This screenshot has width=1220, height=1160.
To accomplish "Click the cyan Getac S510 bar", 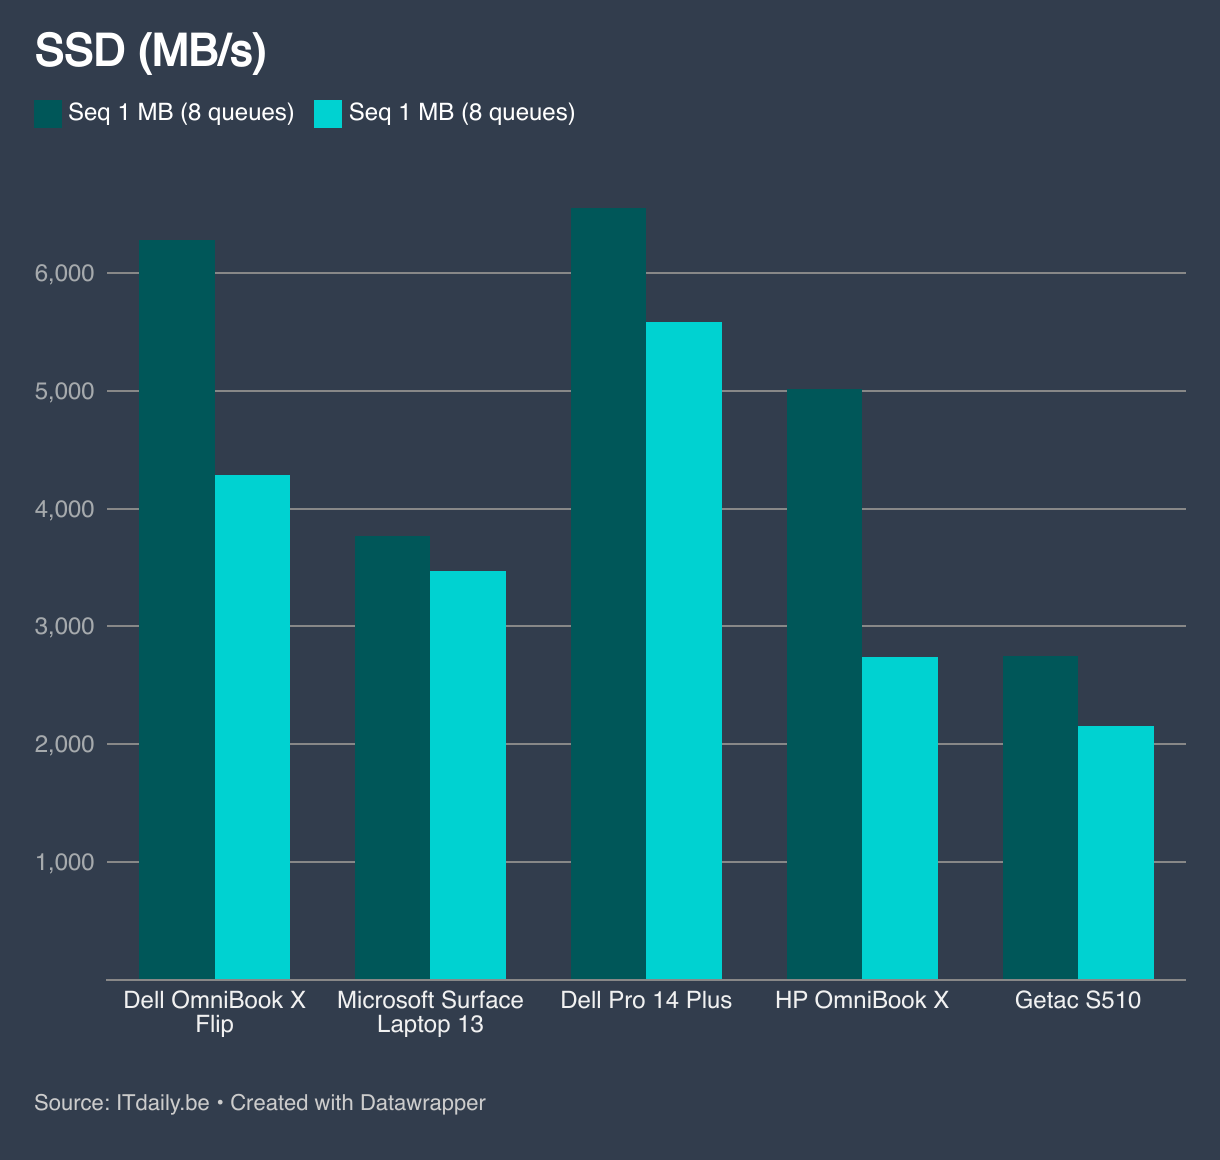I will point(1116,852).
